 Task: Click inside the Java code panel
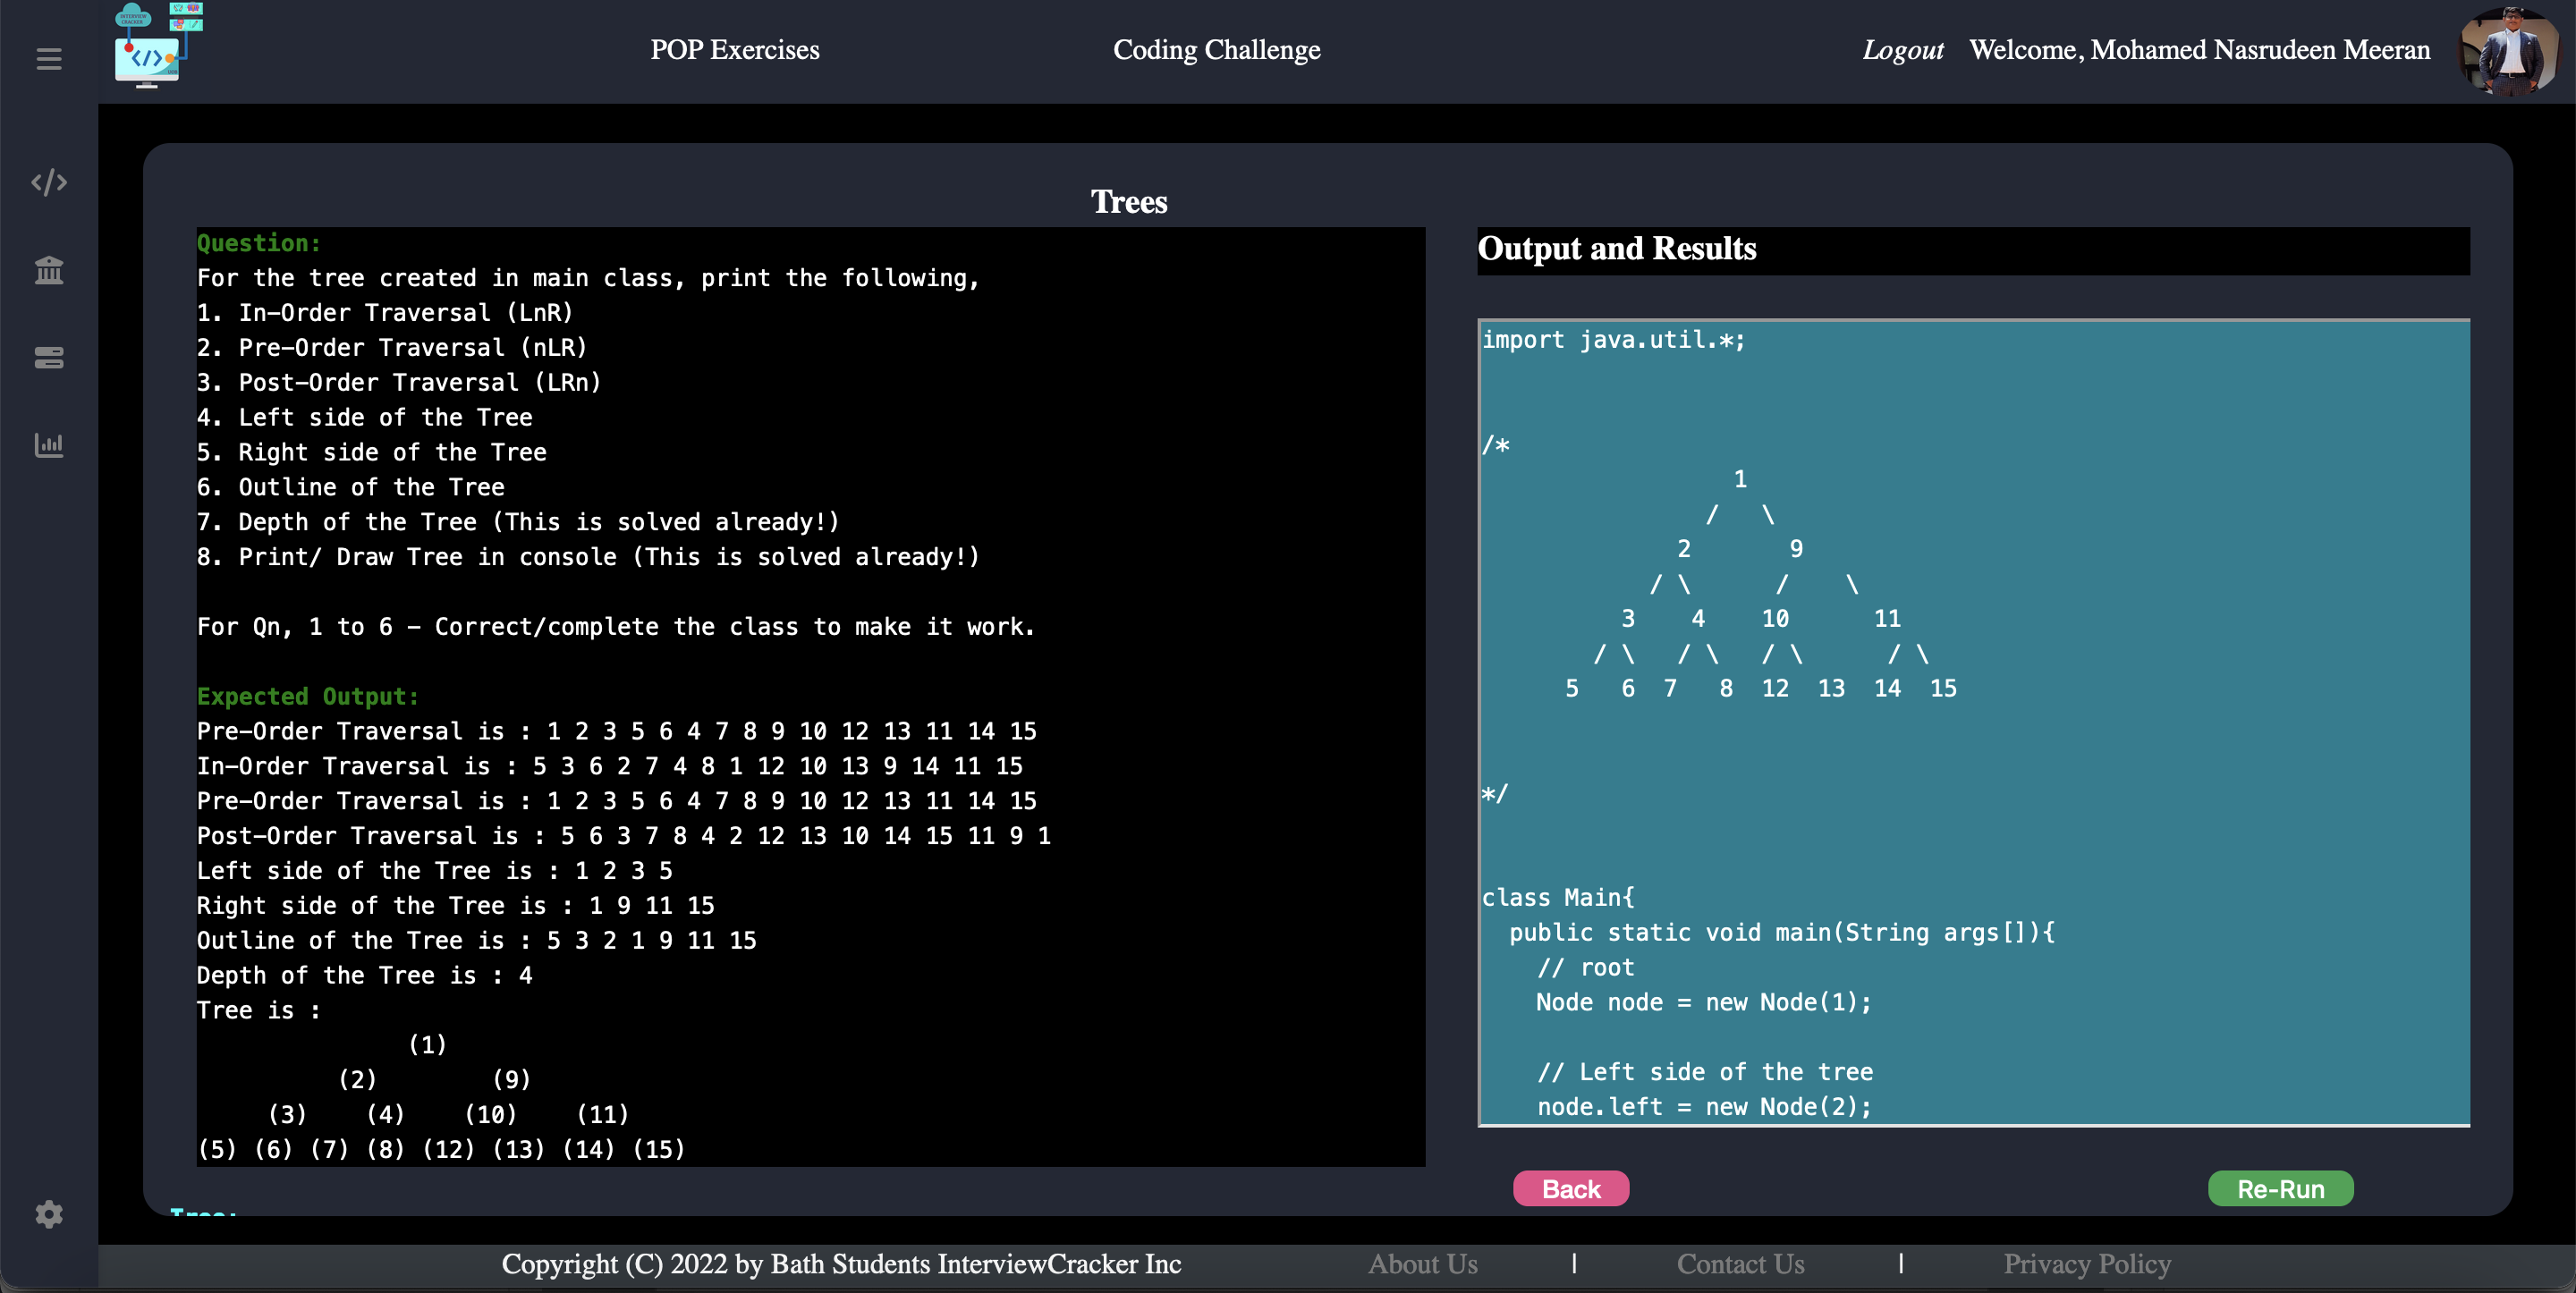[x=1970, y=700]
